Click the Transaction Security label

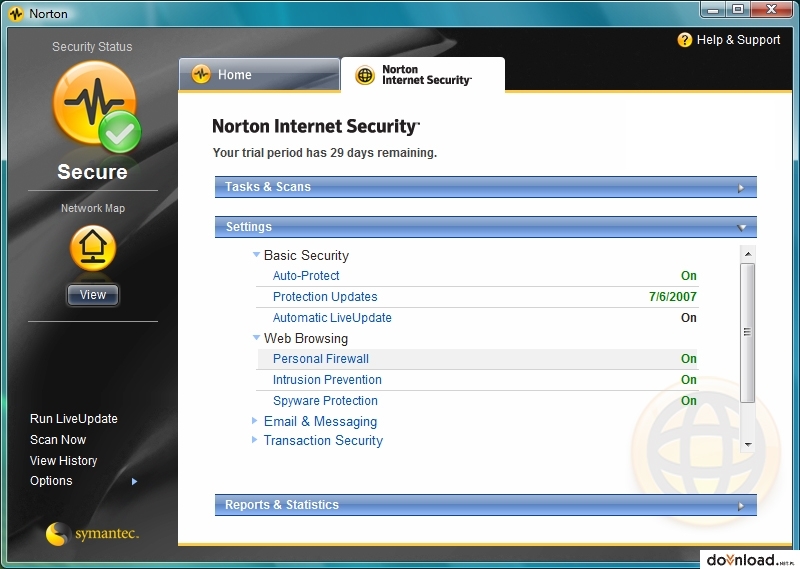click(323, 440)
